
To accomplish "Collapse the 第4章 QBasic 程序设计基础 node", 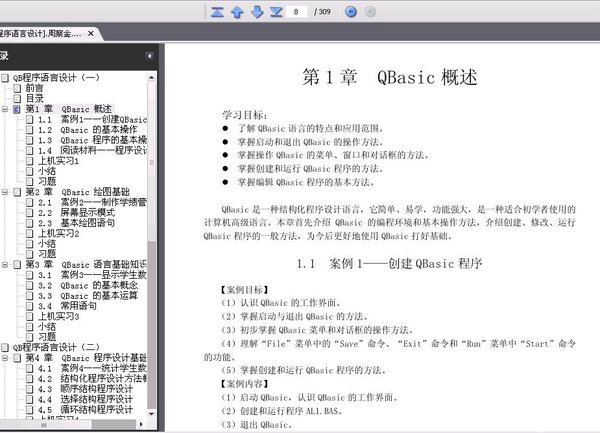I will pos(5,358).
